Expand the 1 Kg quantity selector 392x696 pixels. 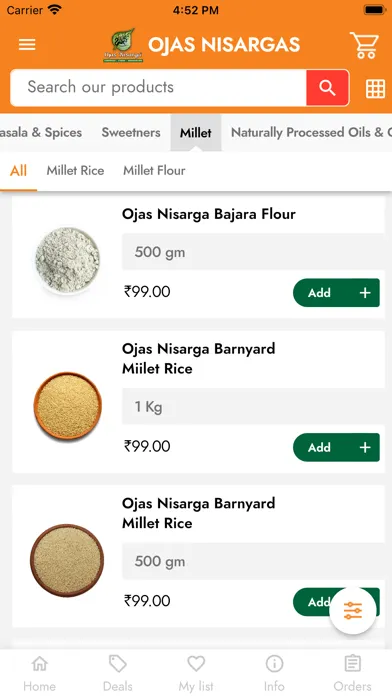(253, 407)
